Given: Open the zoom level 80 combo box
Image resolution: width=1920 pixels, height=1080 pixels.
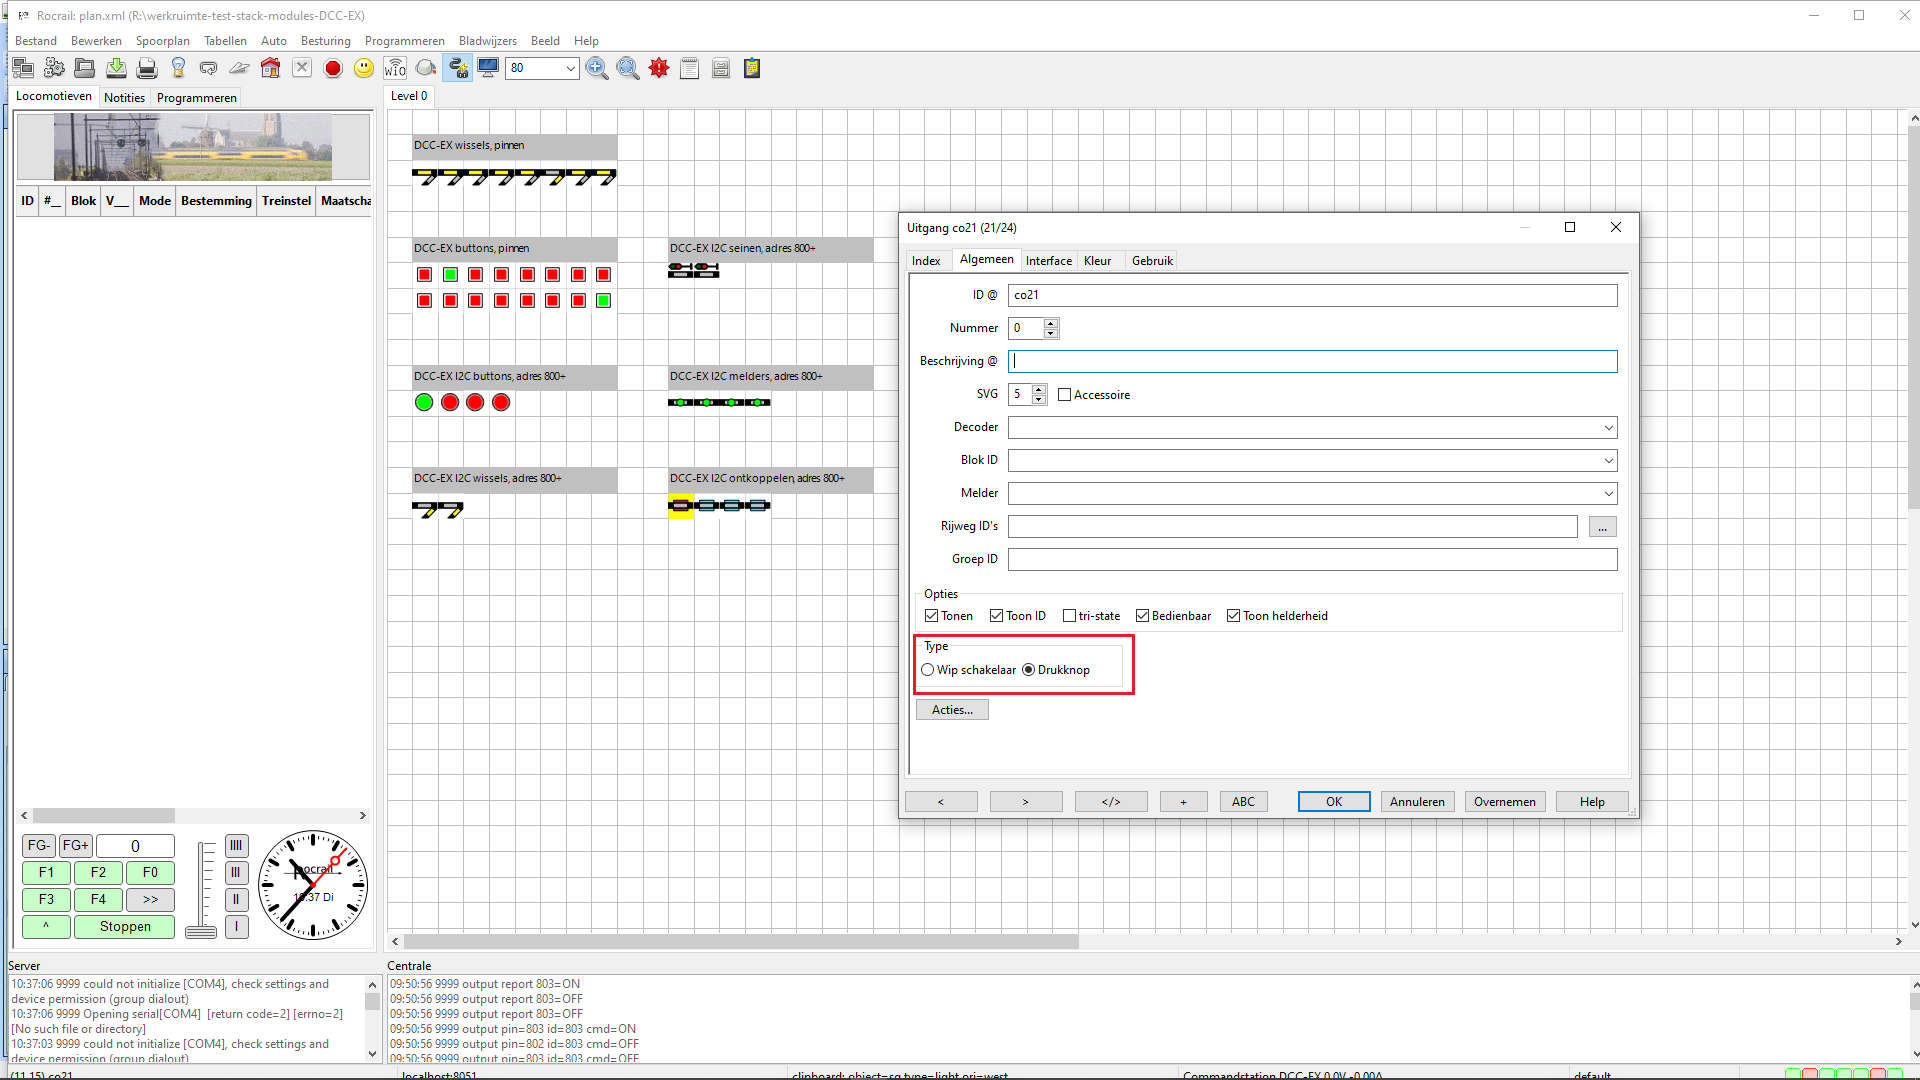Looking at the screenshot, I should pyautogui.click(x=570, y=68).
